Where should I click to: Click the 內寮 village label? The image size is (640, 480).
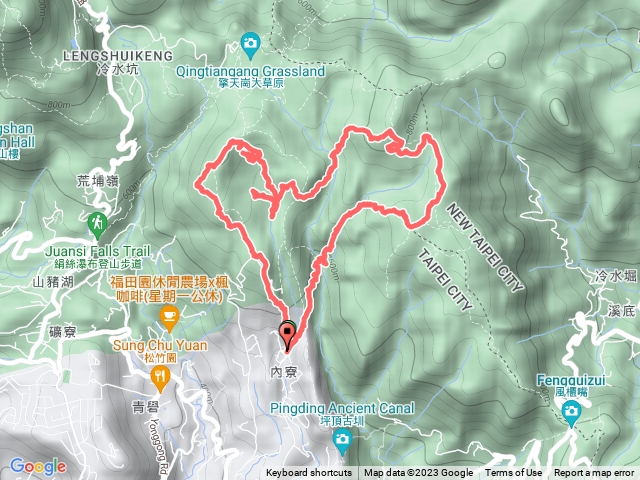pyautogui.click(x=284, y=372)
